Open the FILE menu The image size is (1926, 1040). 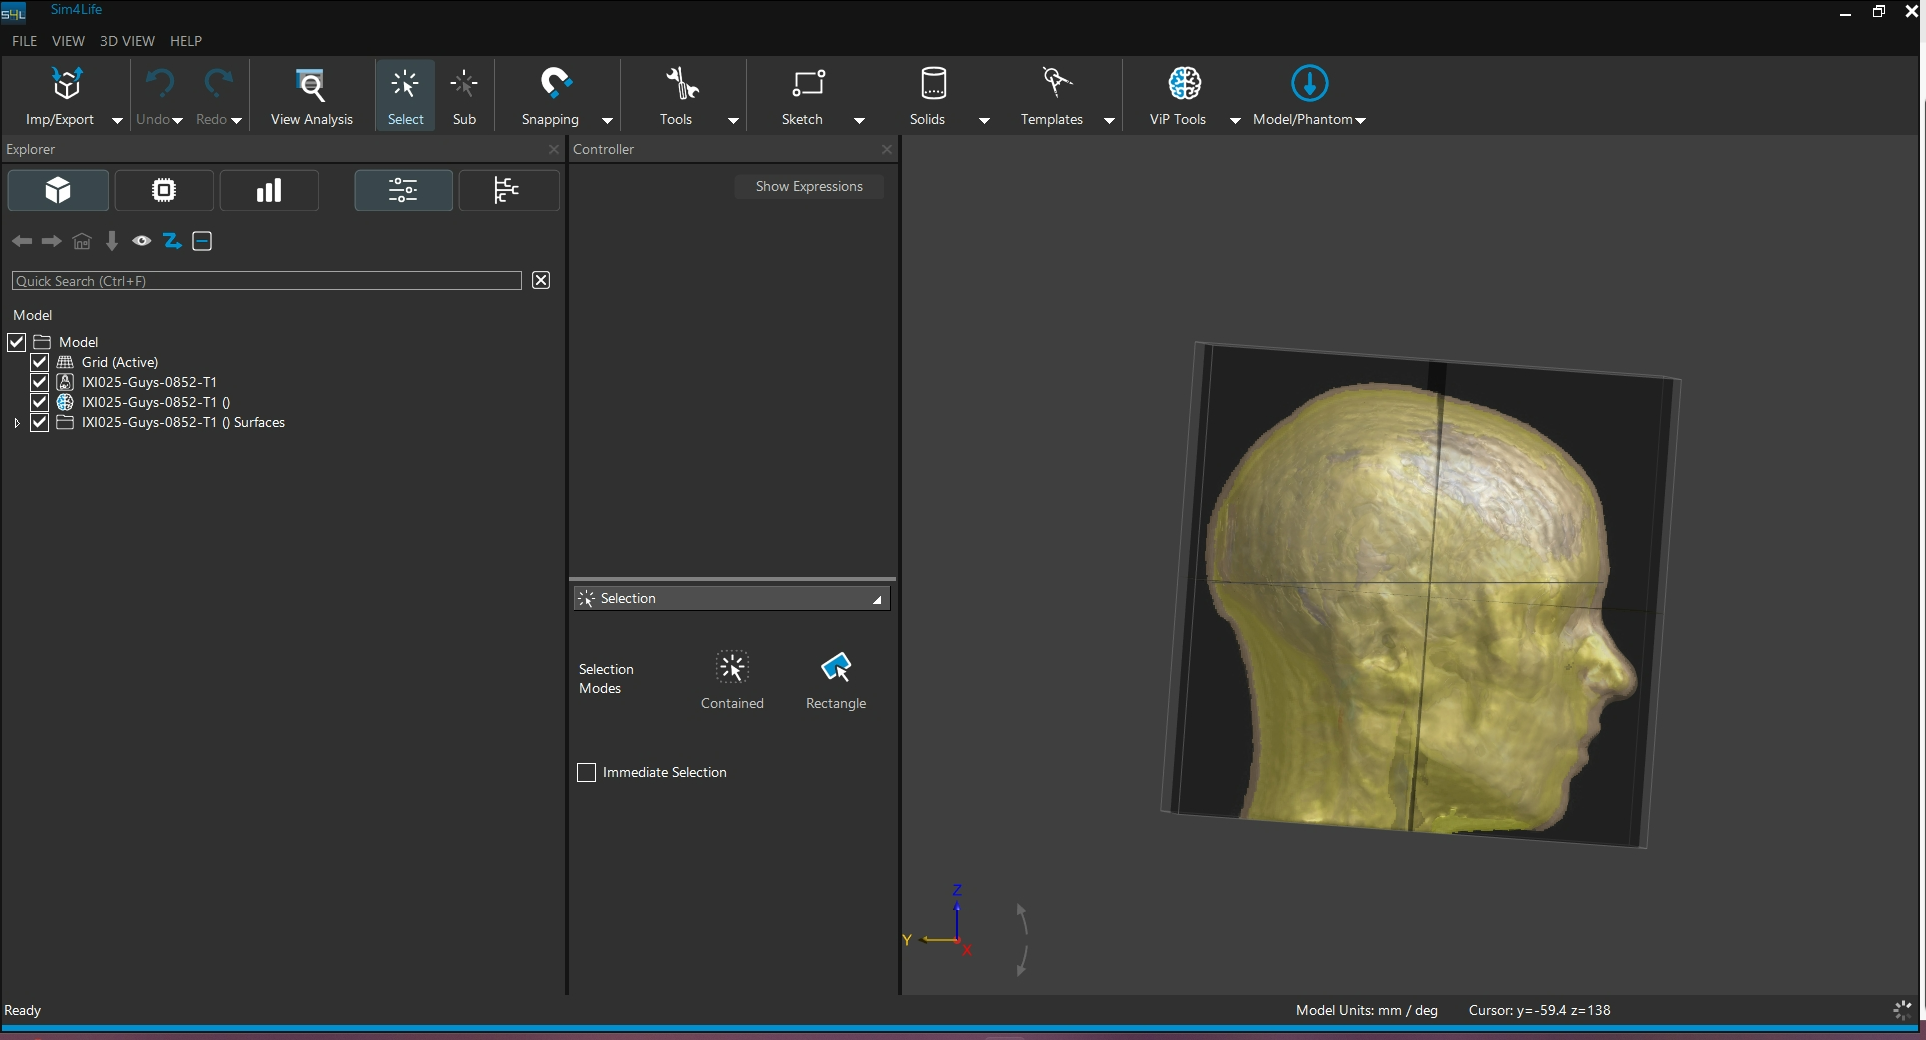[24, 41]
